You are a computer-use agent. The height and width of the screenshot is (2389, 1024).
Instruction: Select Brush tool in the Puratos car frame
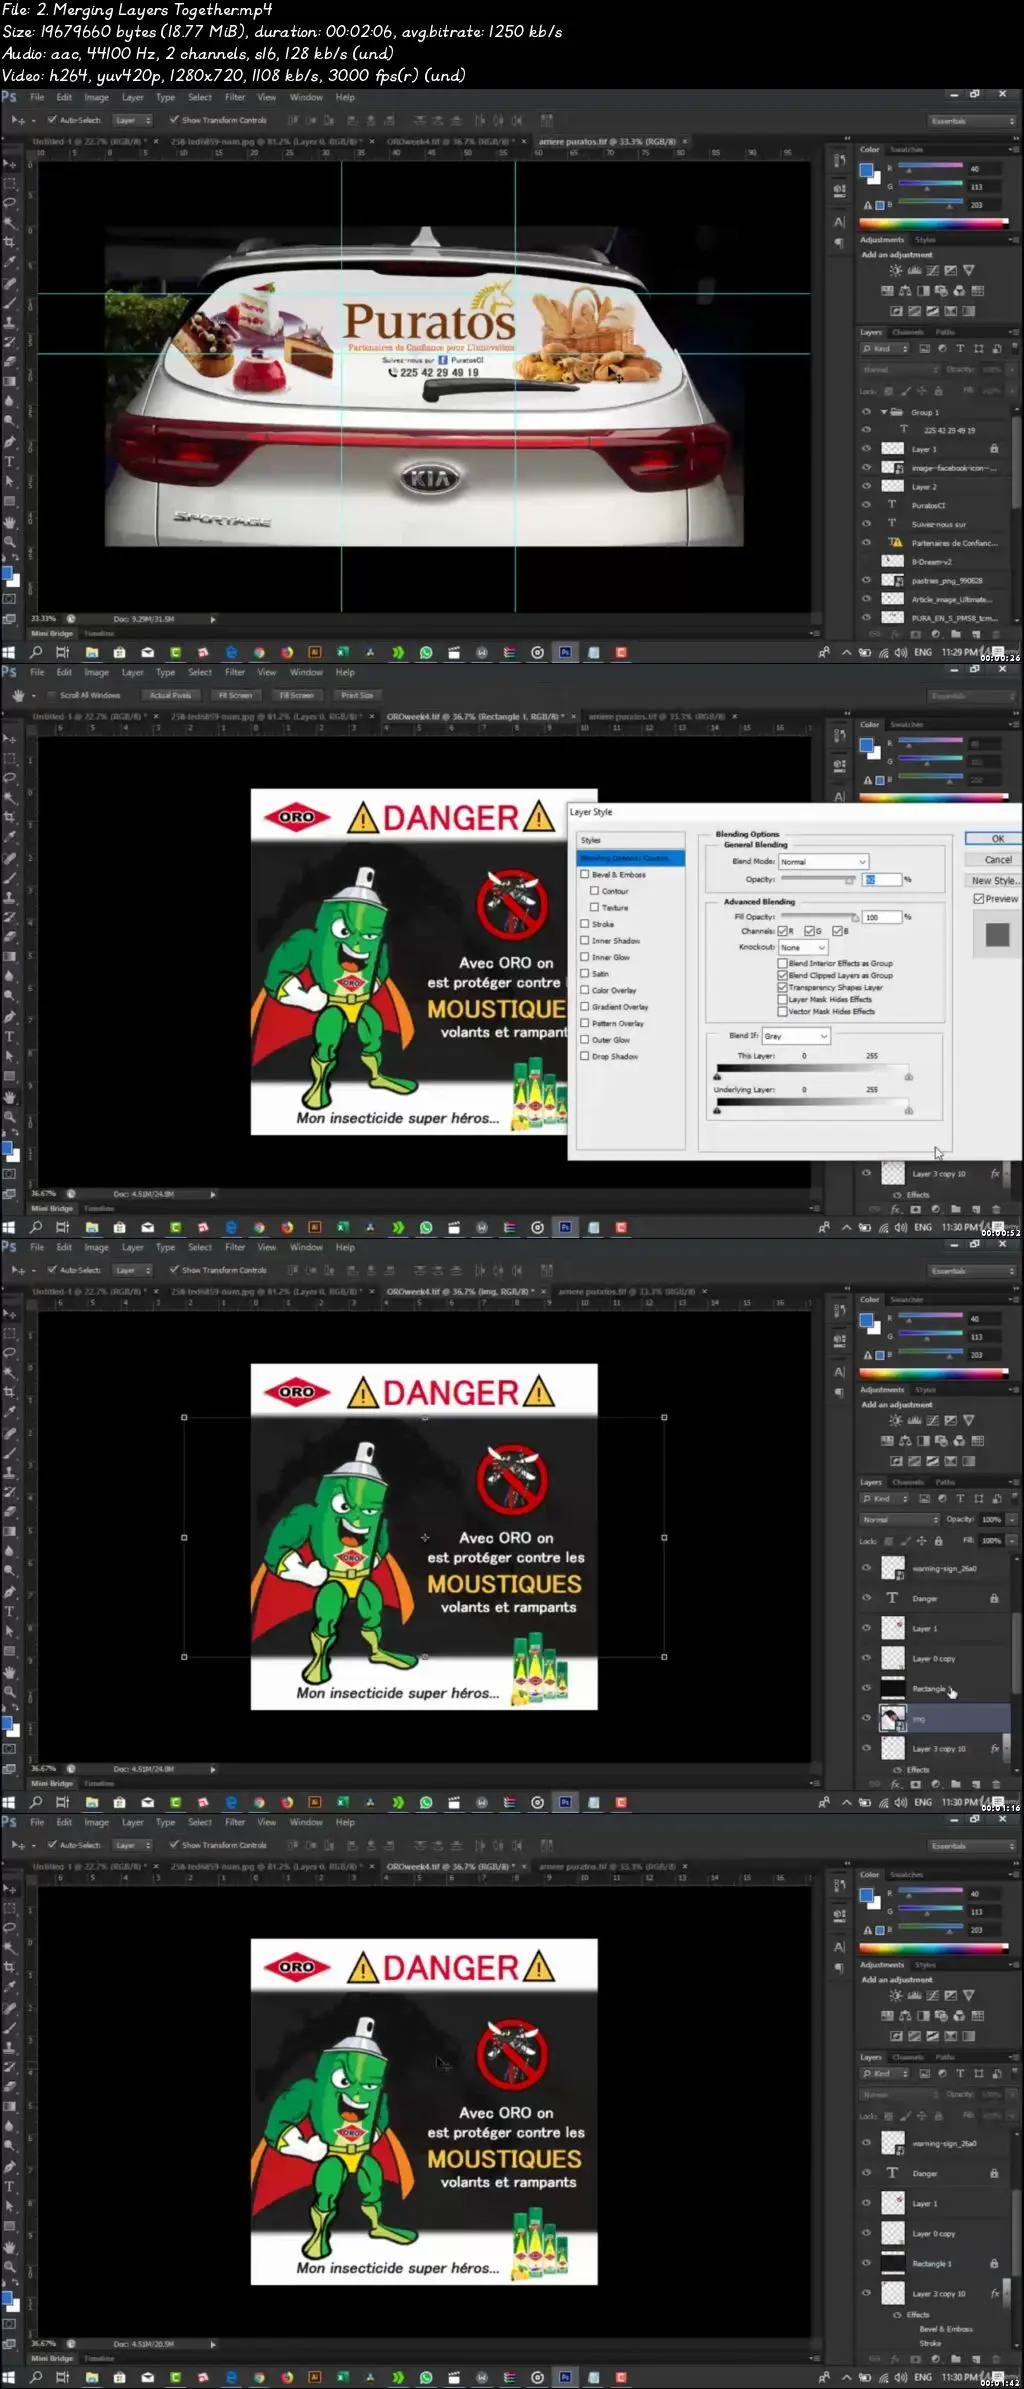(x=10, y=301)
